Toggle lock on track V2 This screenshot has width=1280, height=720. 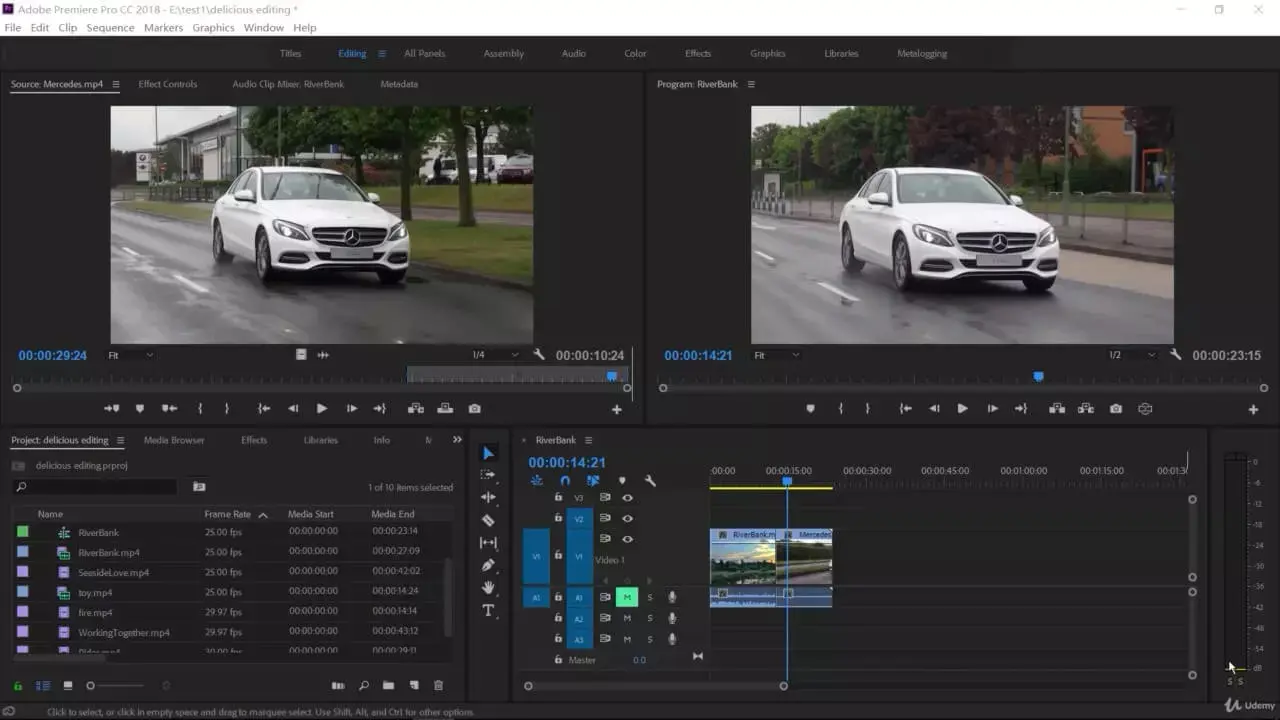pyautogui.click(x=558, y=518)
